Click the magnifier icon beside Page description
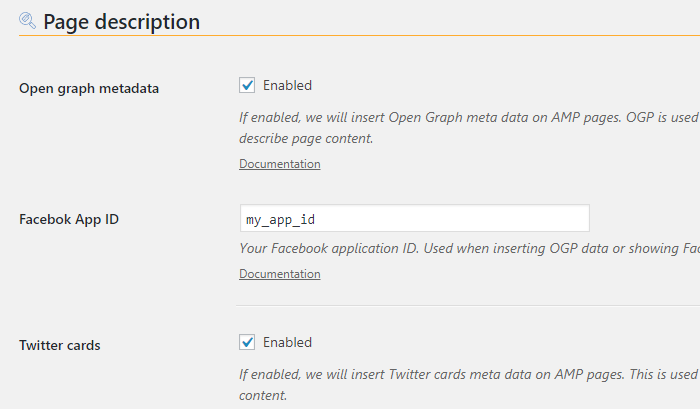 (27, 21)
